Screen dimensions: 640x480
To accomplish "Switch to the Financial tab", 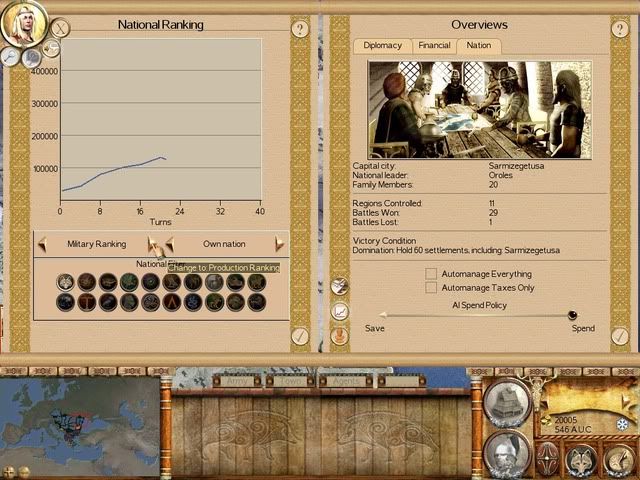I will click(x=433, y=45).
